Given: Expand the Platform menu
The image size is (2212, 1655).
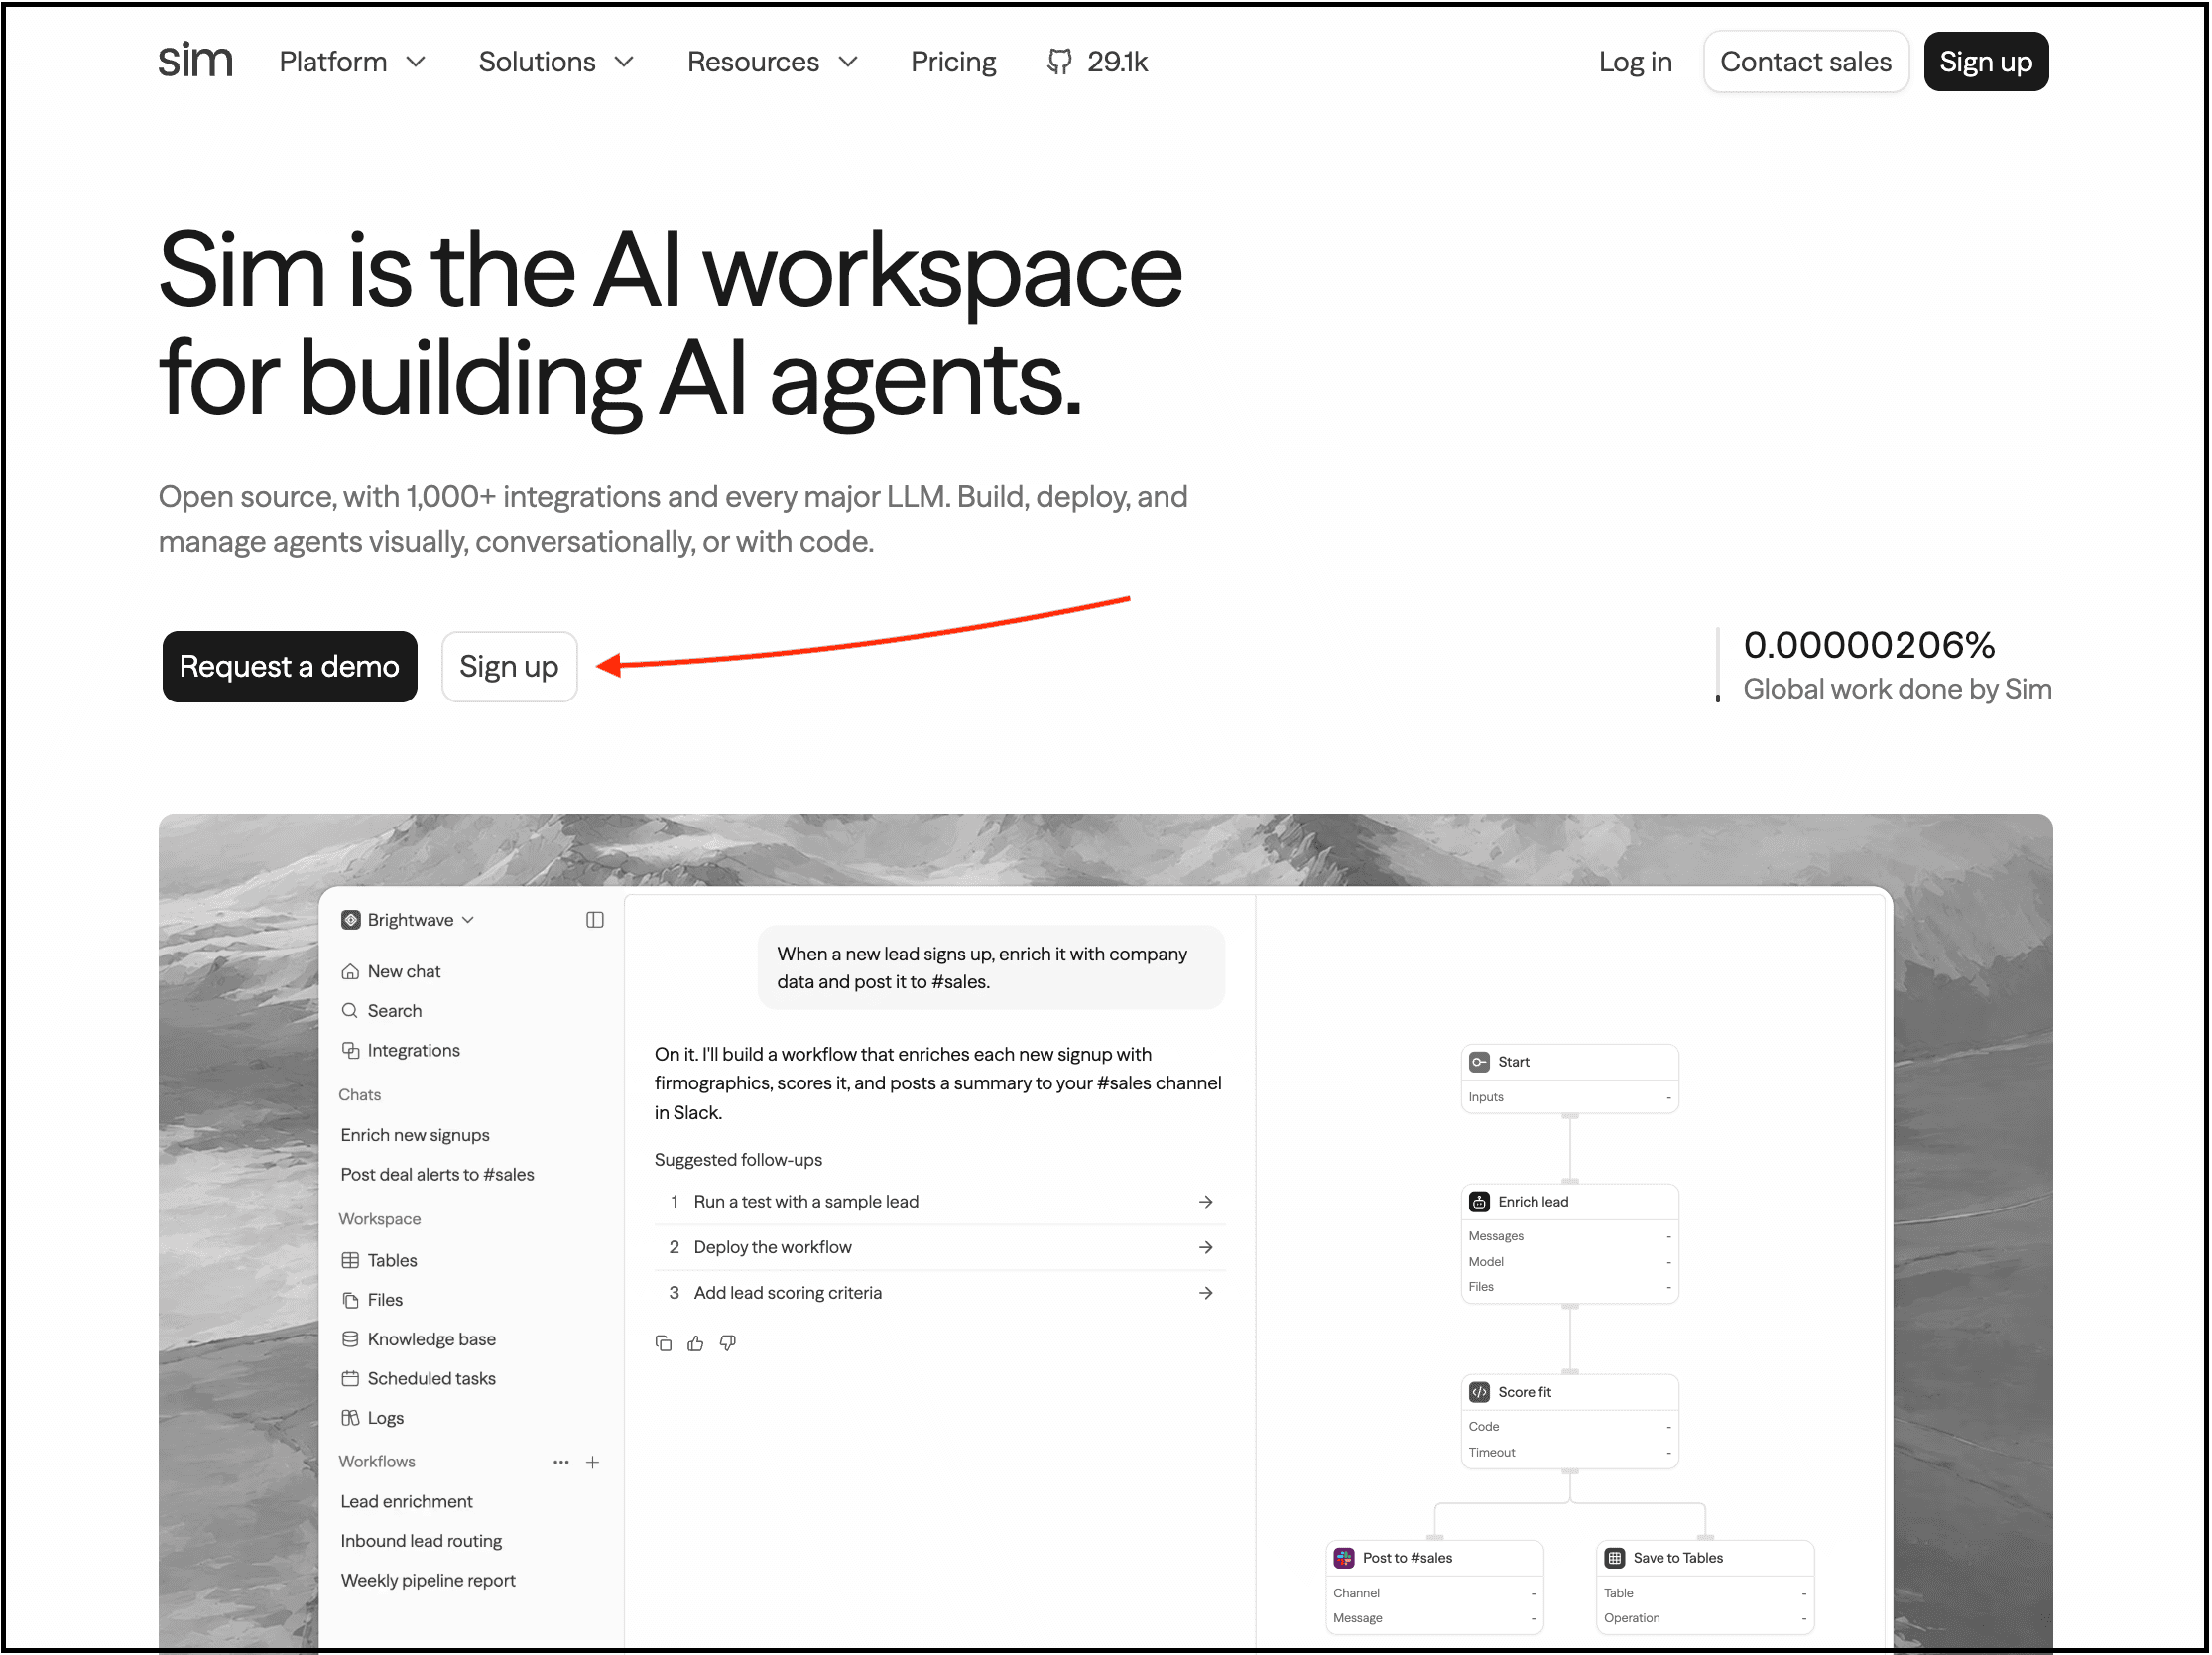Looking at the screenshot, I should 353,62.
